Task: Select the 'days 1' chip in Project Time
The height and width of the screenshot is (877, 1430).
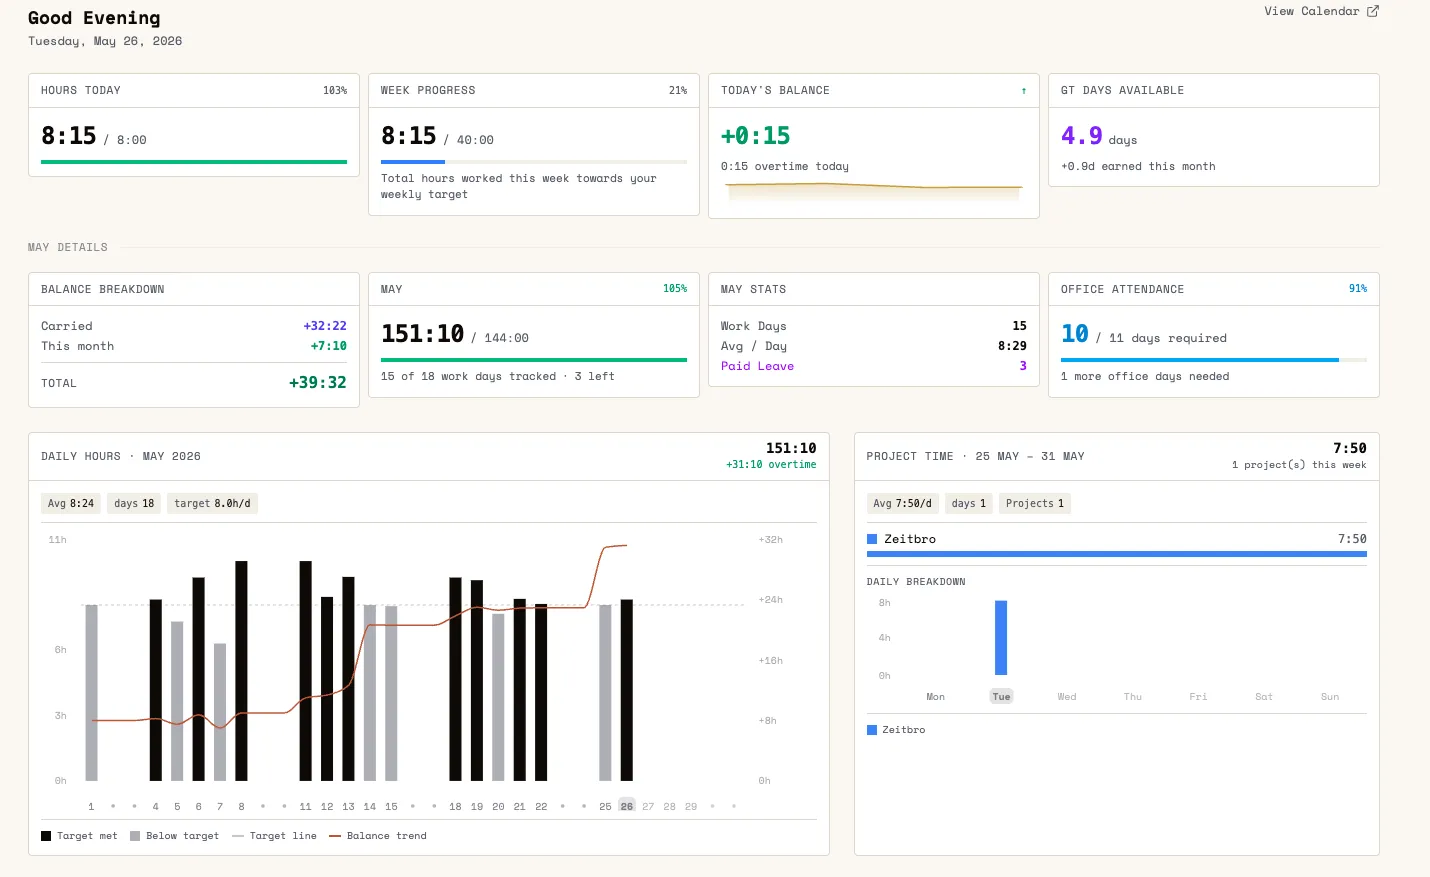Action: [x=969, y=503]
